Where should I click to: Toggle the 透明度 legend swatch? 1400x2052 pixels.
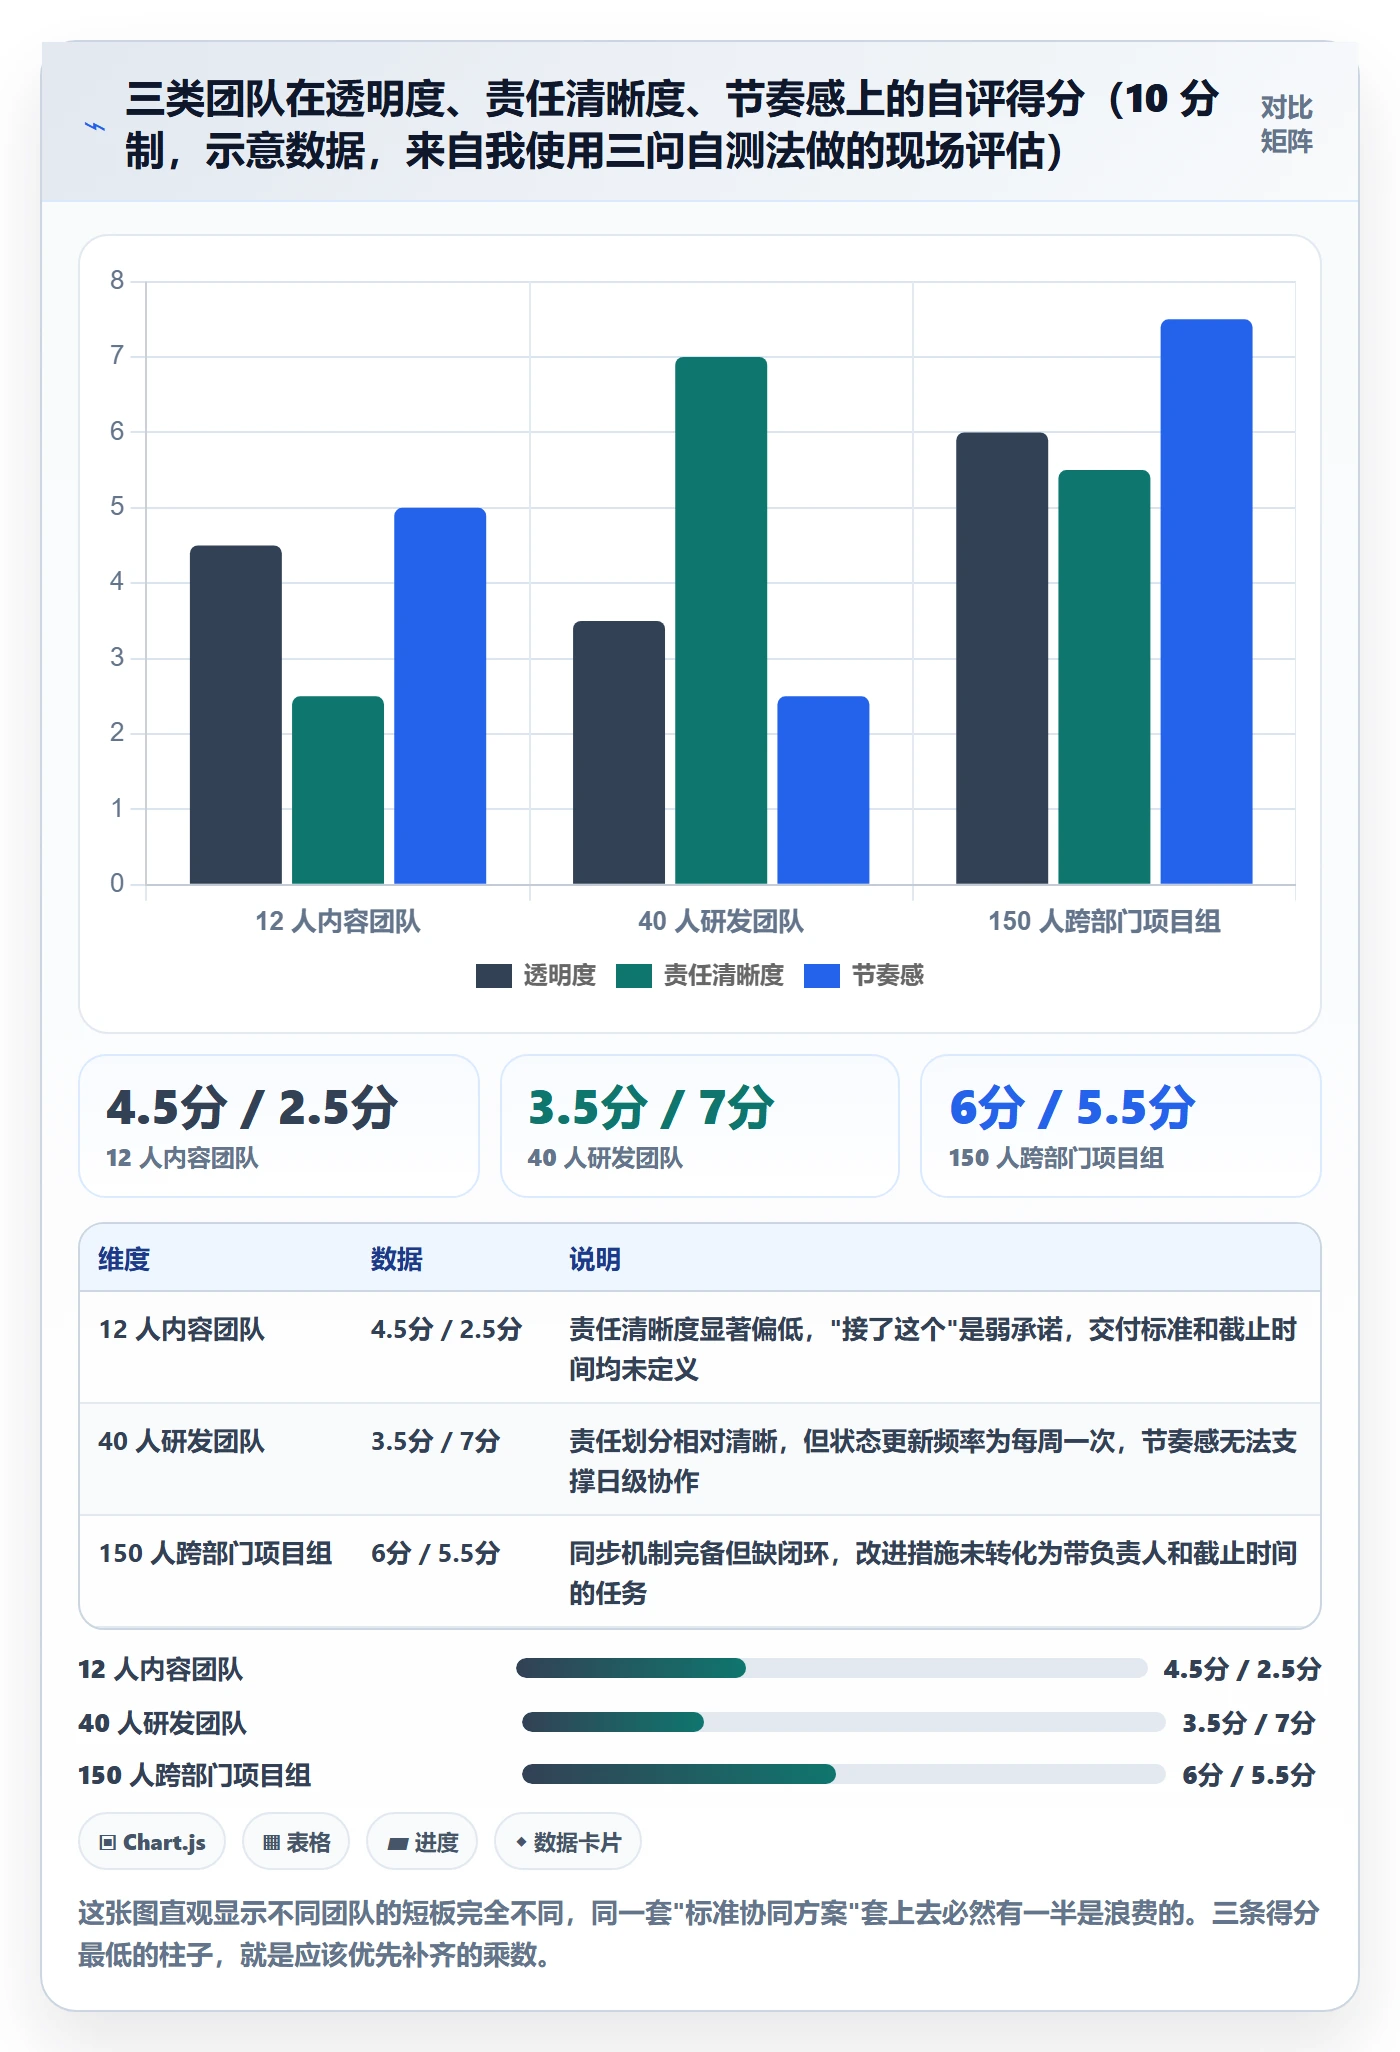click(x=494, y=976)
